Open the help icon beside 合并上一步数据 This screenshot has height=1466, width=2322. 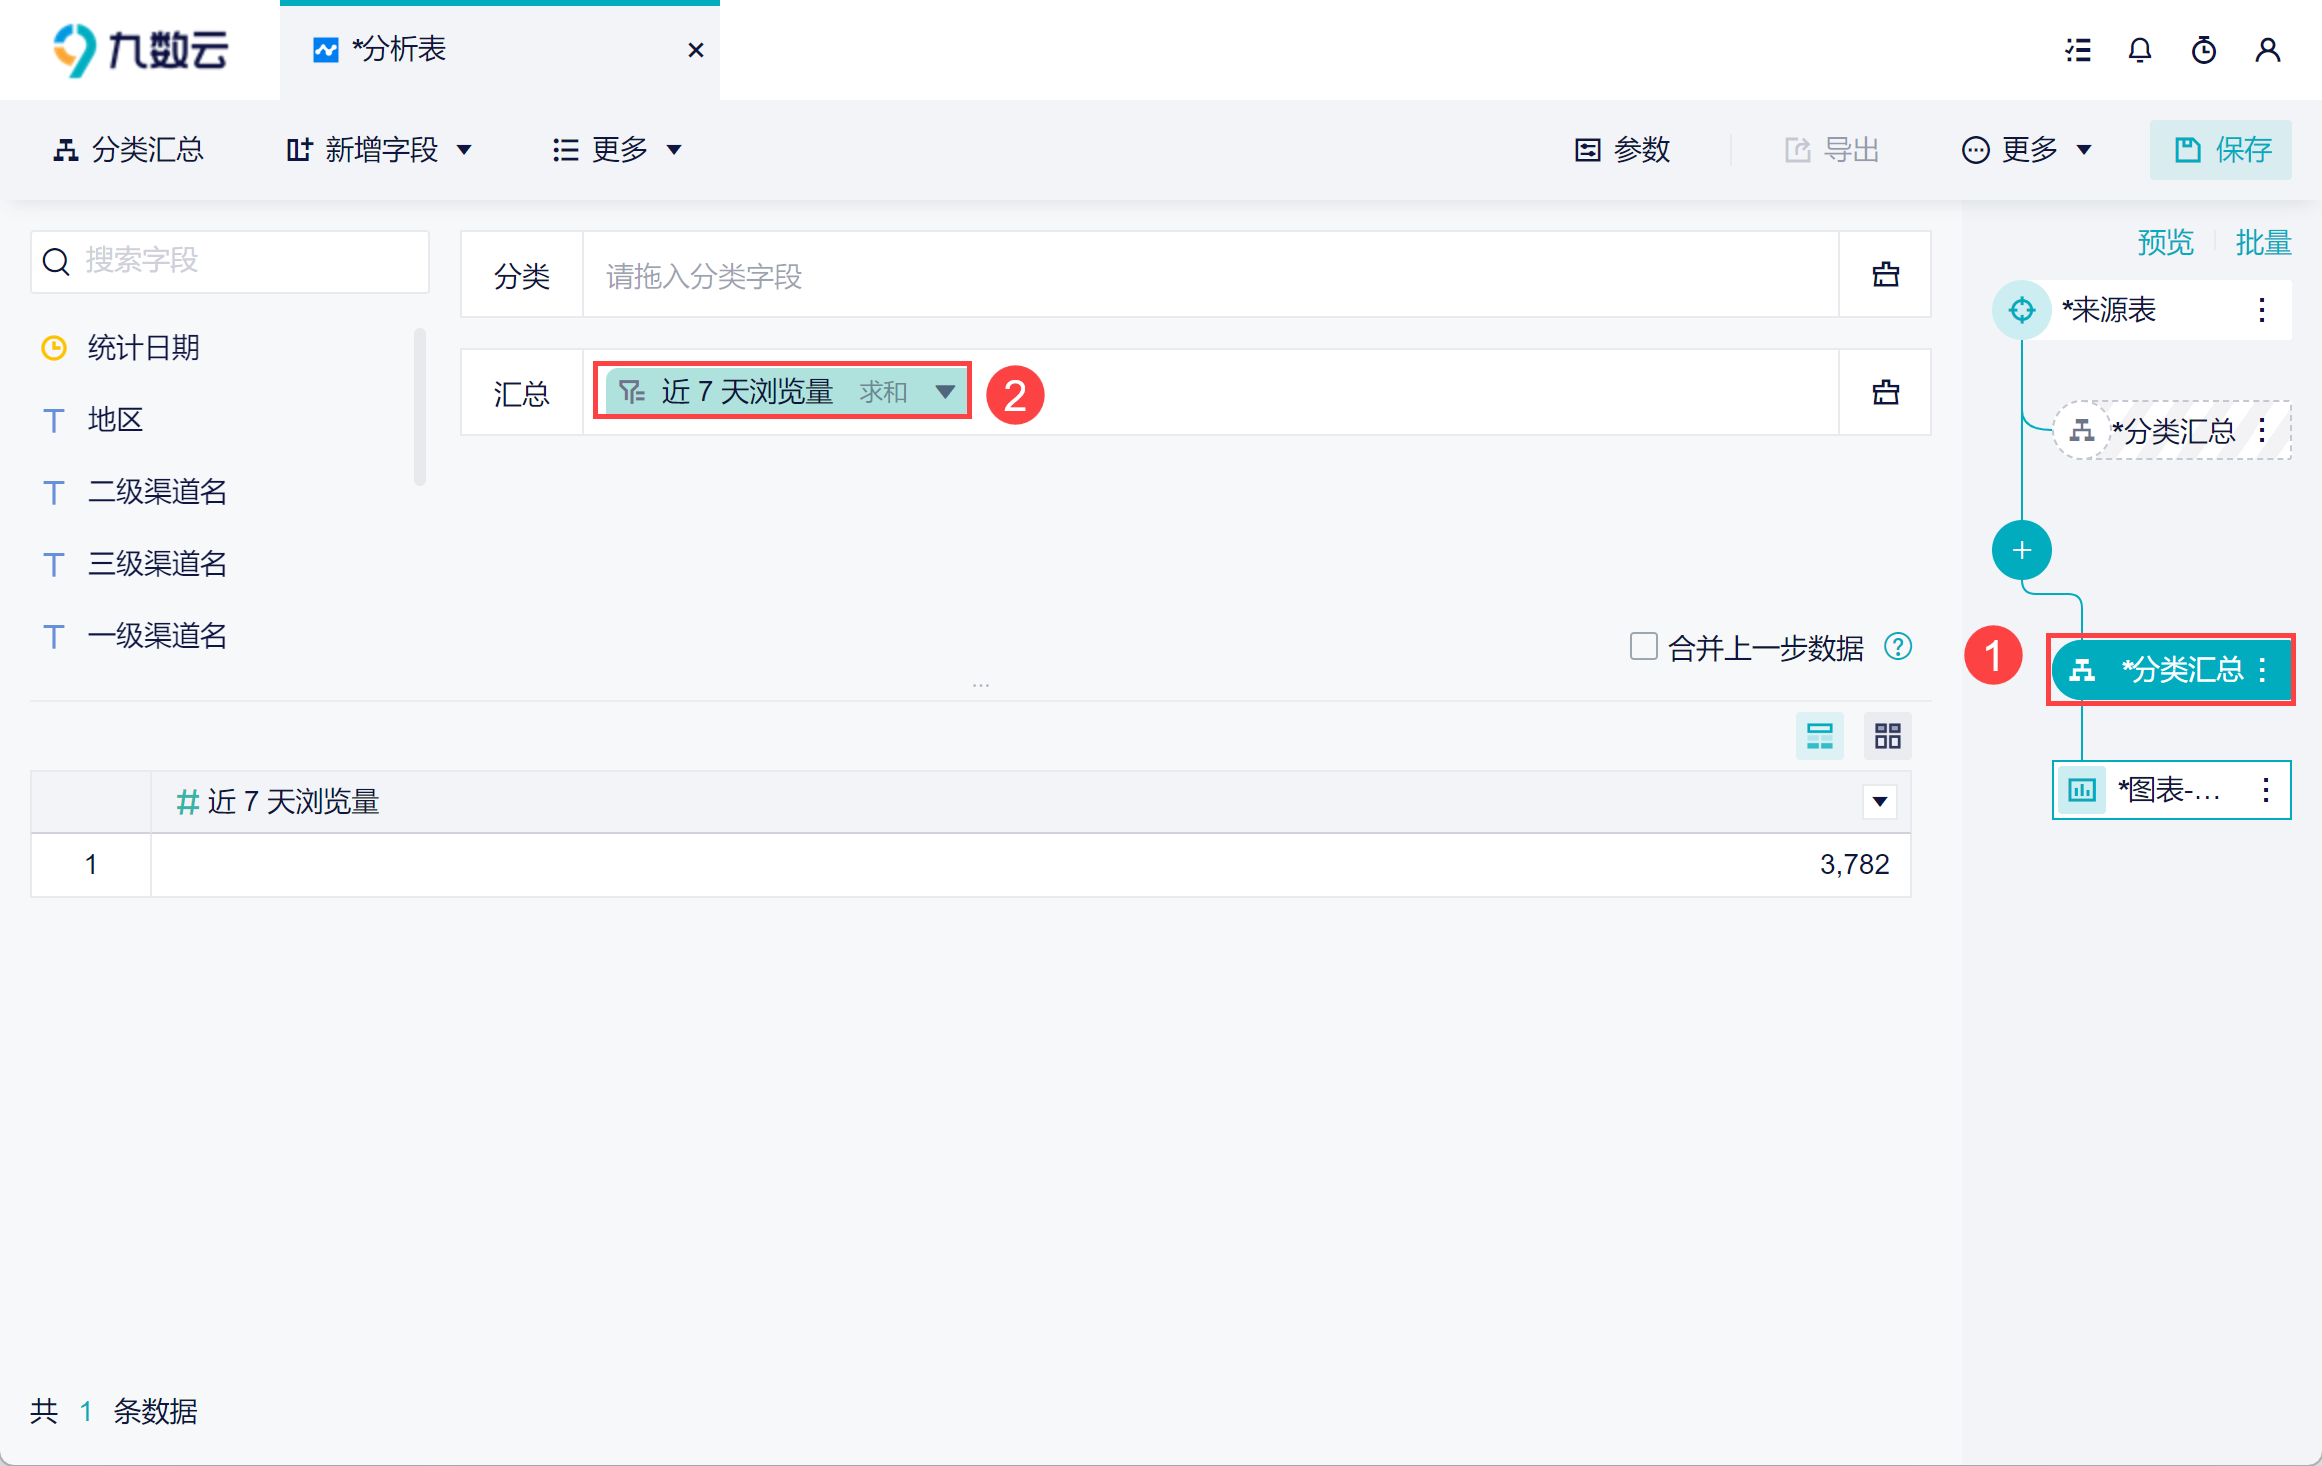pos(1897,647)
